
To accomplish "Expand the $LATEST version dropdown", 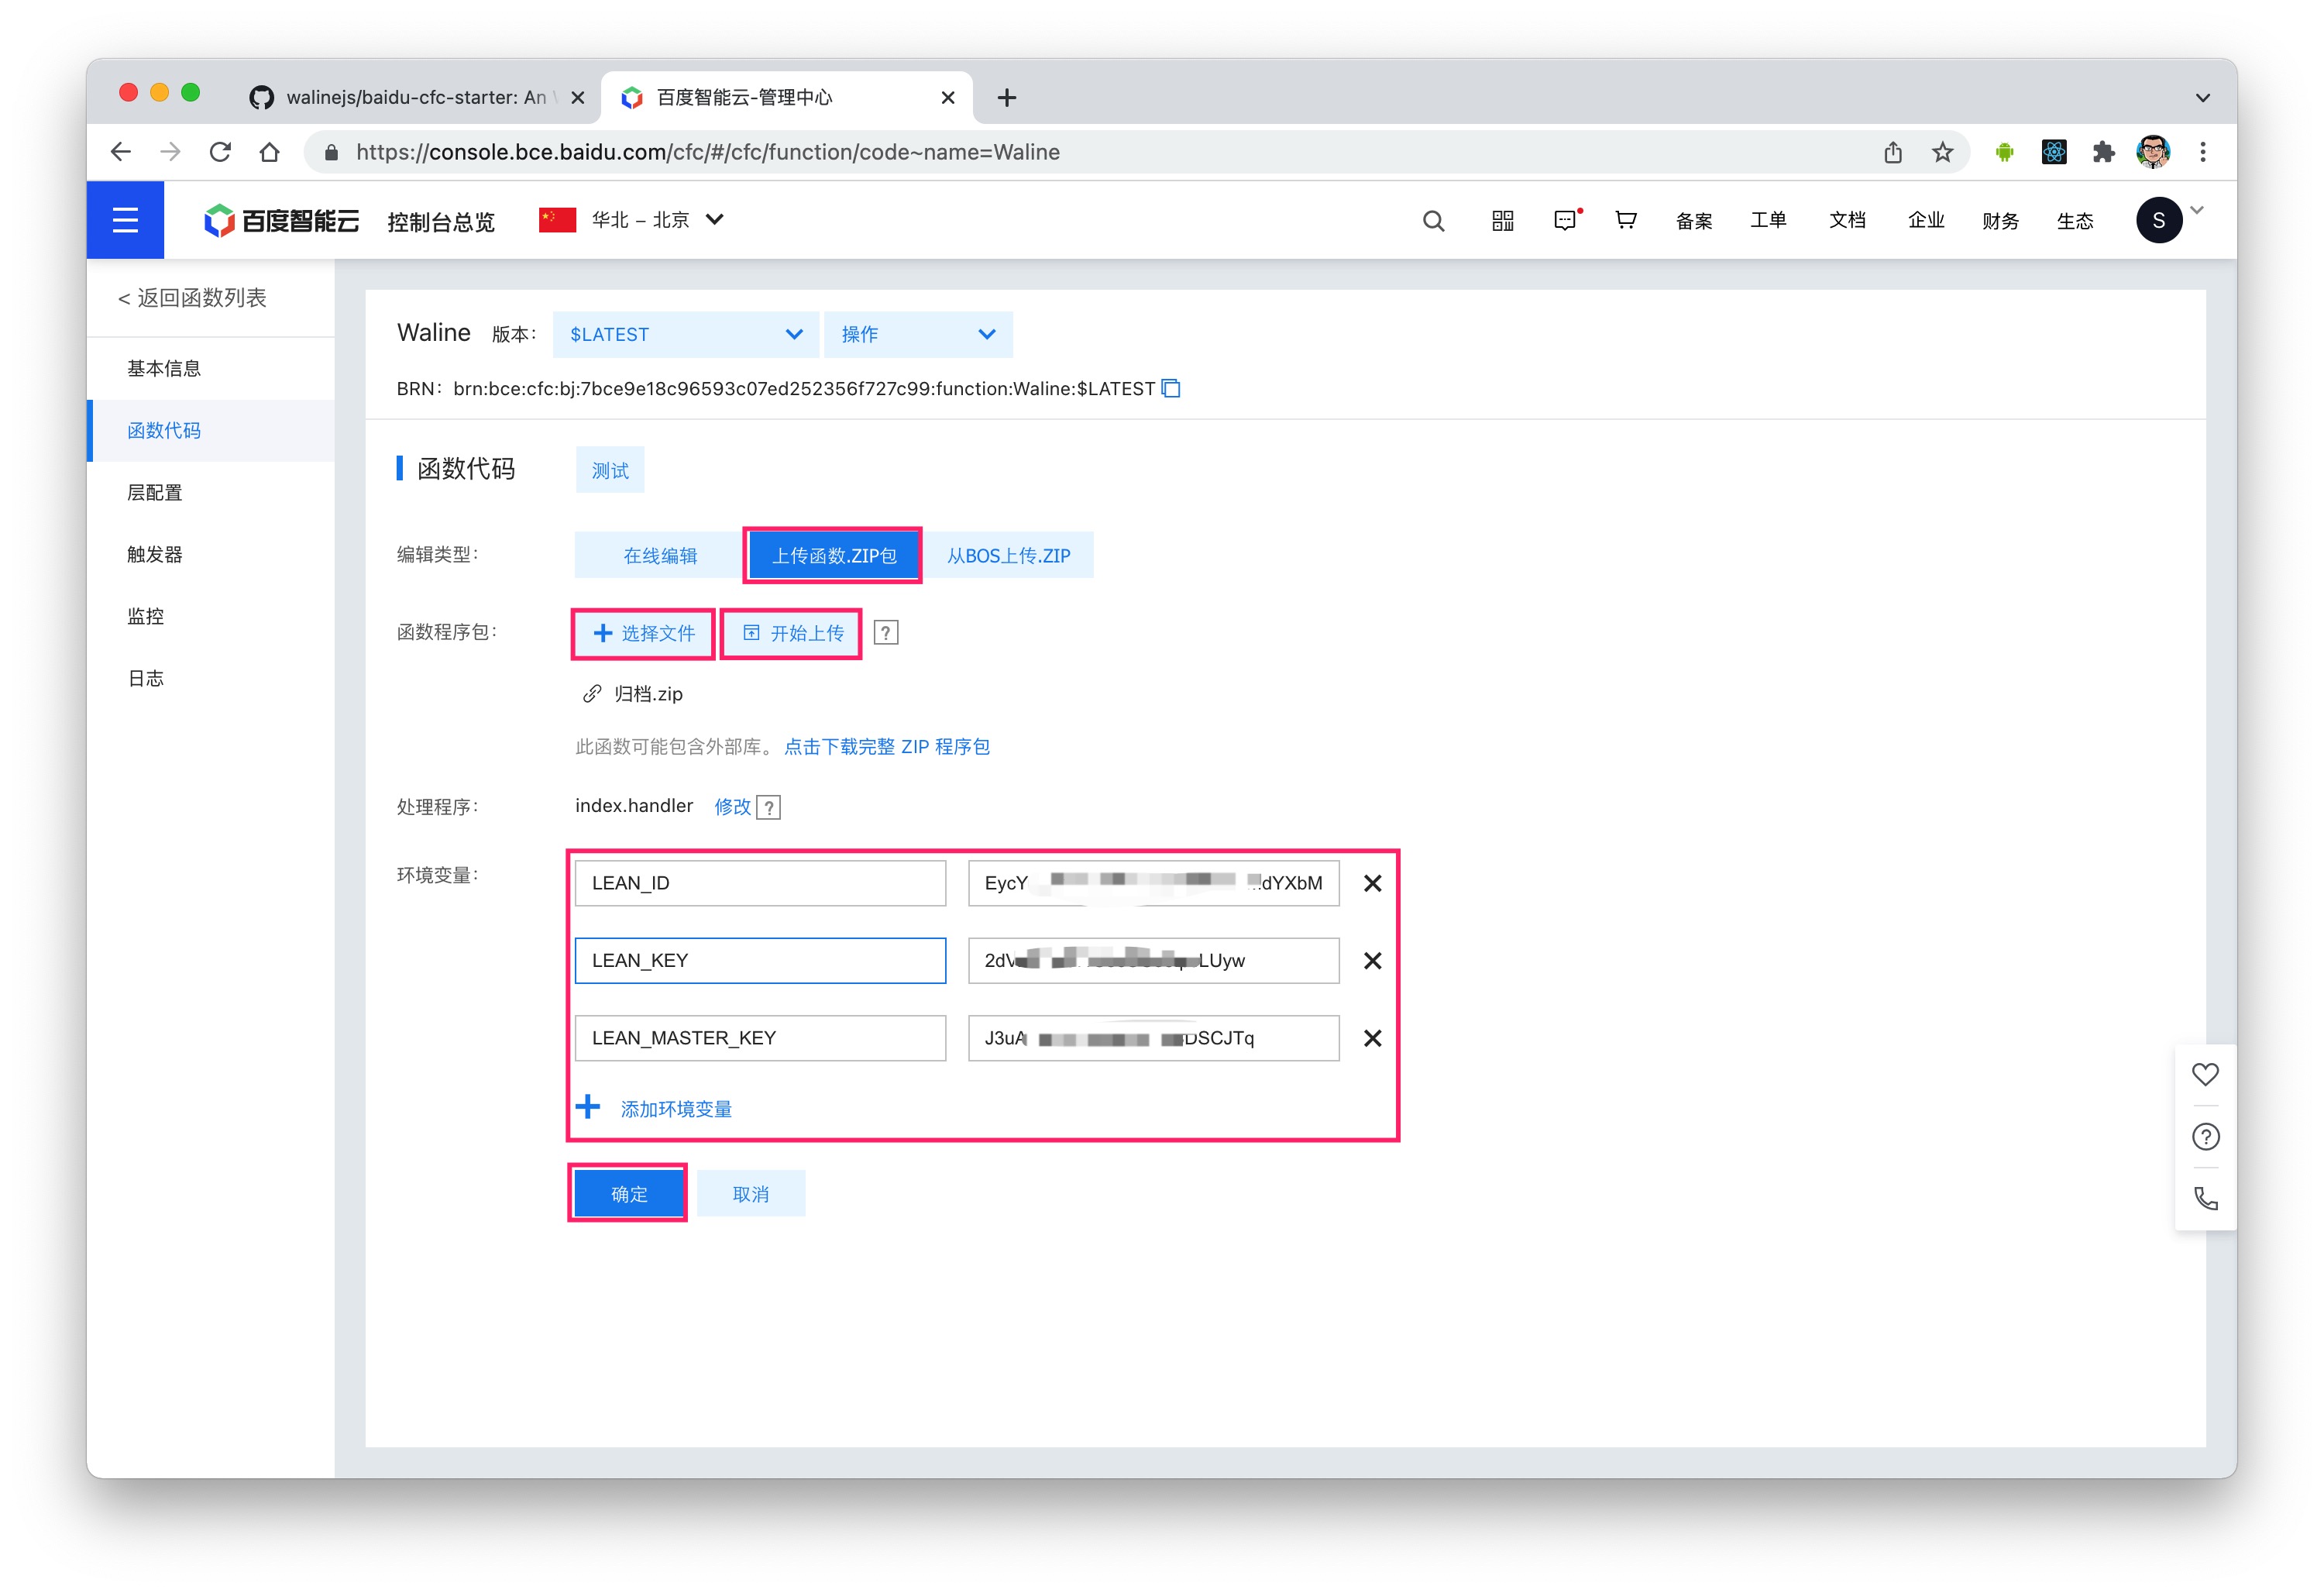I will point(685,334).
